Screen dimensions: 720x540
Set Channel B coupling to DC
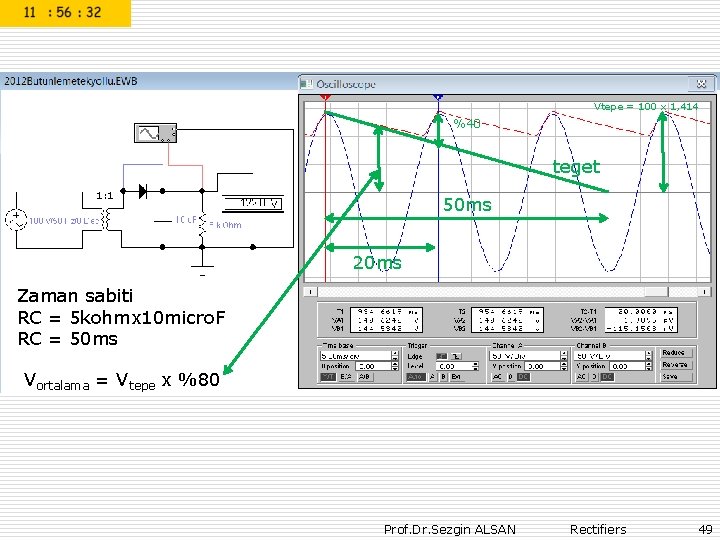coord(607,377)
